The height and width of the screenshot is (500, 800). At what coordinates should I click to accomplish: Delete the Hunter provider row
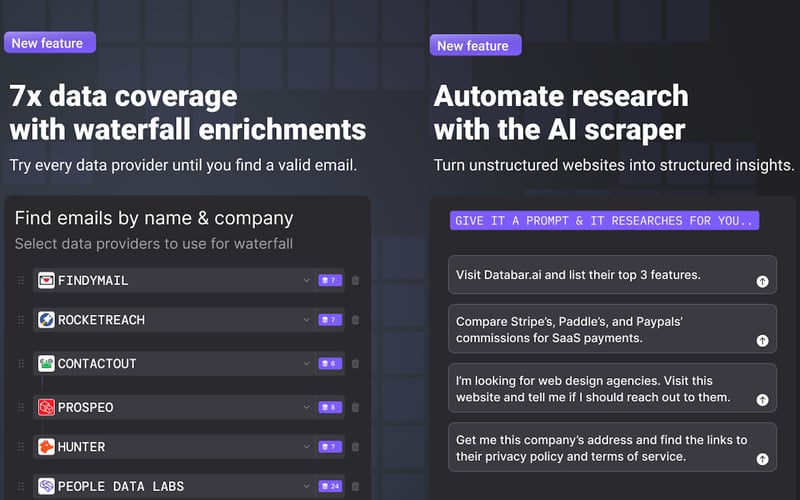[356, 447]
